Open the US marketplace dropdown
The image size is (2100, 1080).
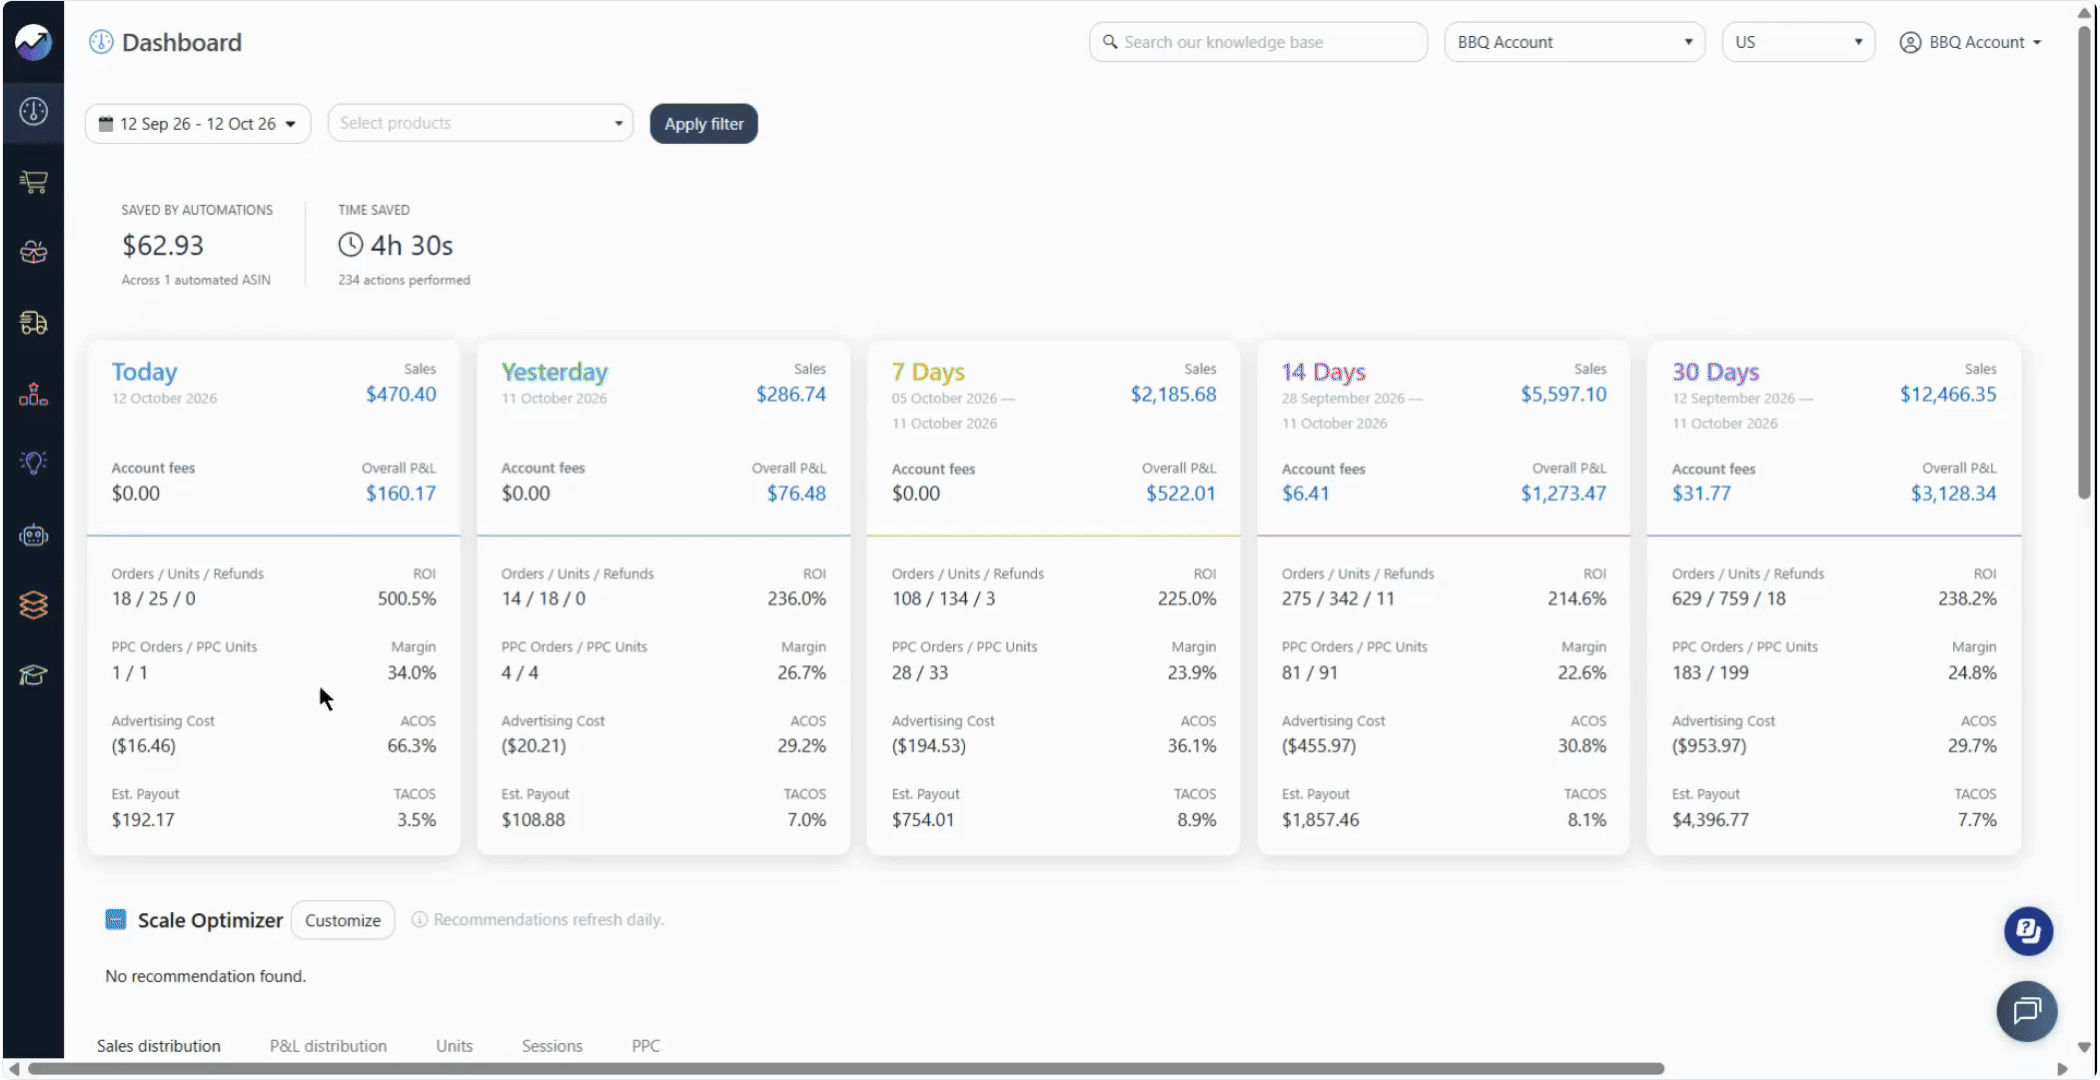pyautogui.click(x=1798, y=42)
